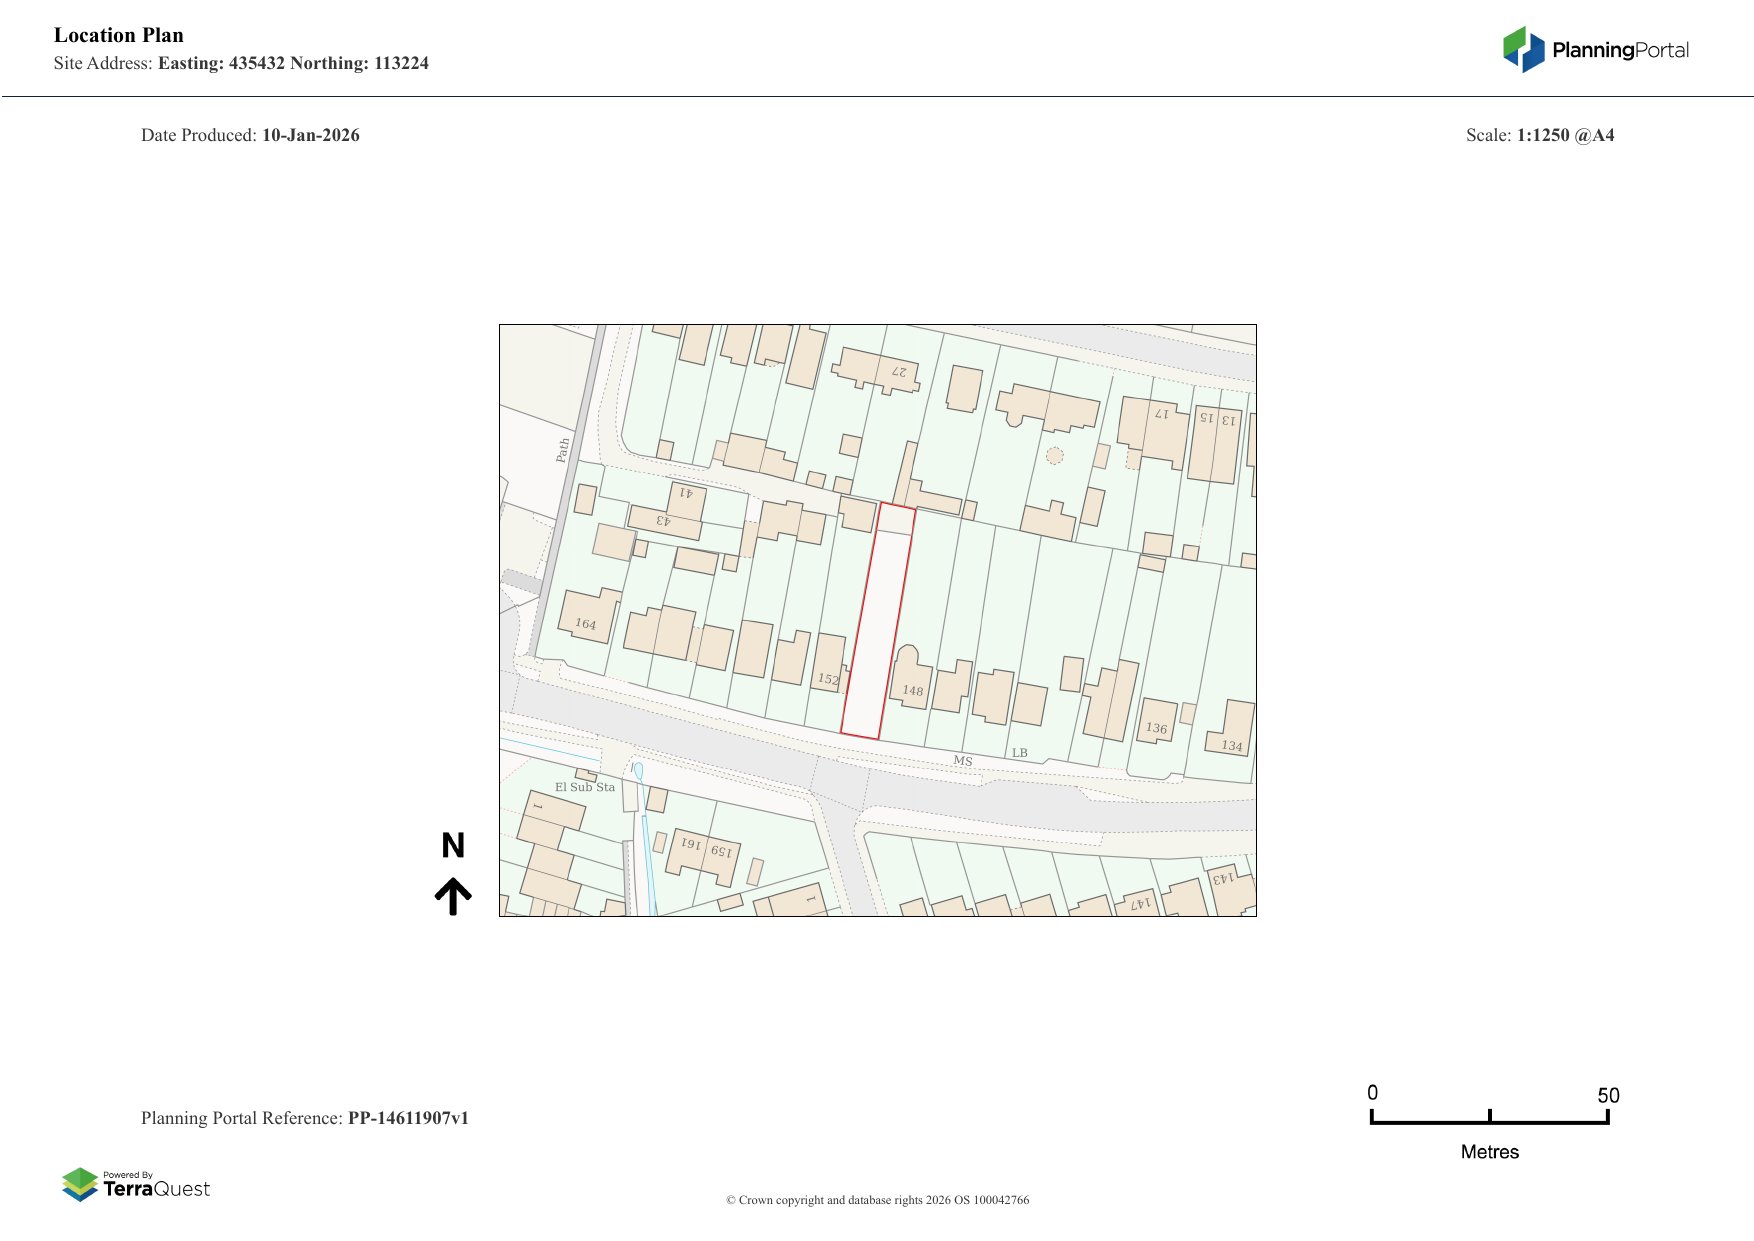Click the Location Plan title
The height and width of the screenshot is (1241, 1754).
pos(119,35)
